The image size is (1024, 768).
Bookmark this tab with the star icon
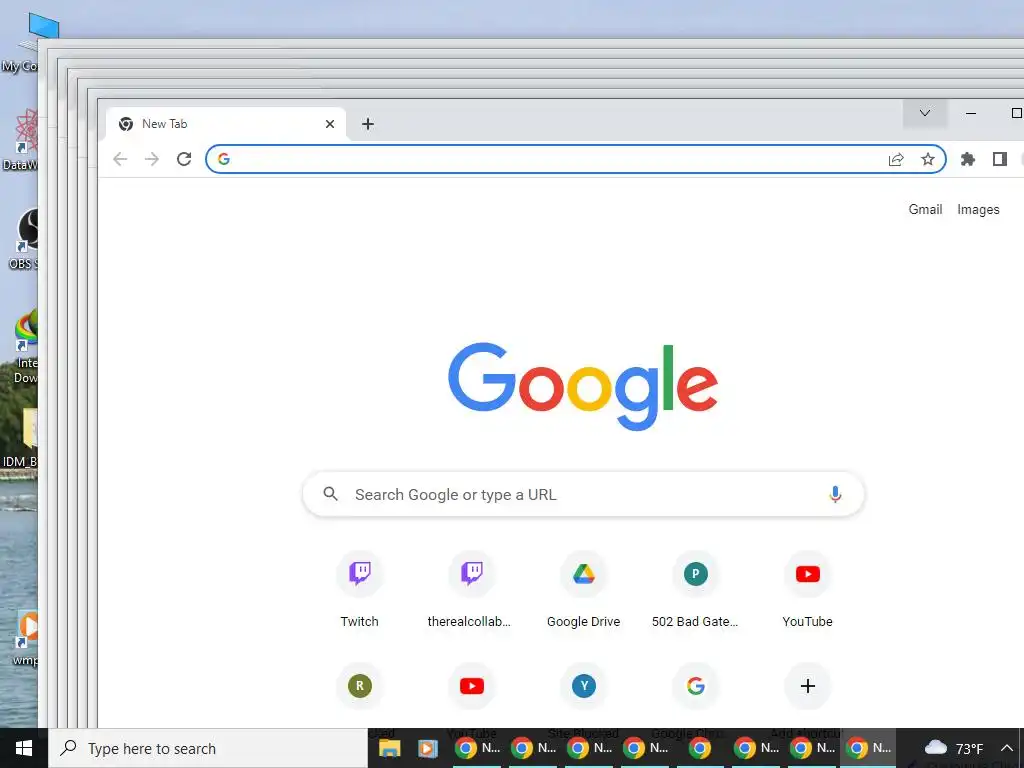coord(927,159)
